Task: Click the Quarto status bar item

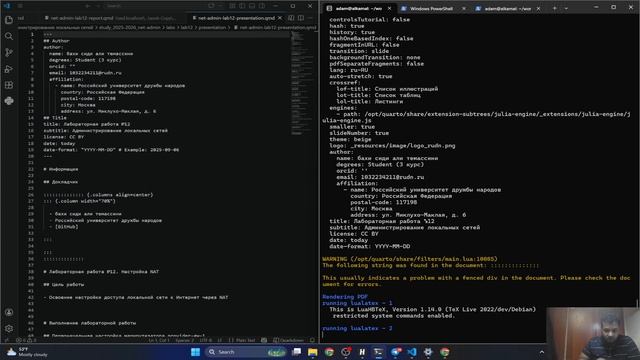Action: [x=288, y=340]
